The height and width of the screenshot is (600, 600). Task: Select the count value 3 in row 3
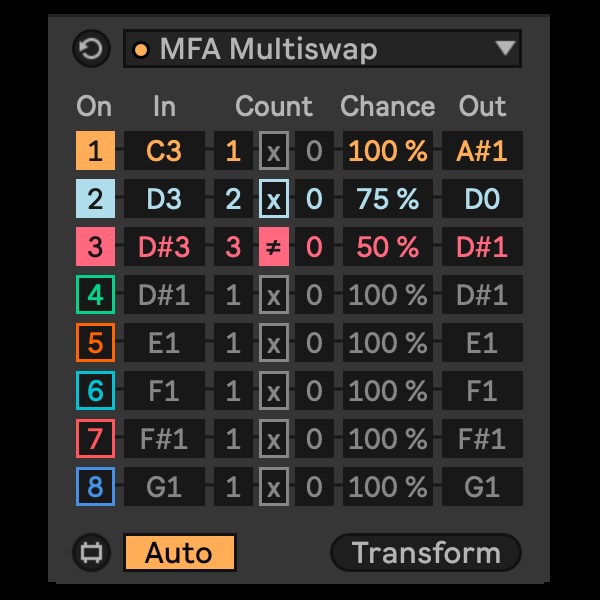[x=233, y=247]
